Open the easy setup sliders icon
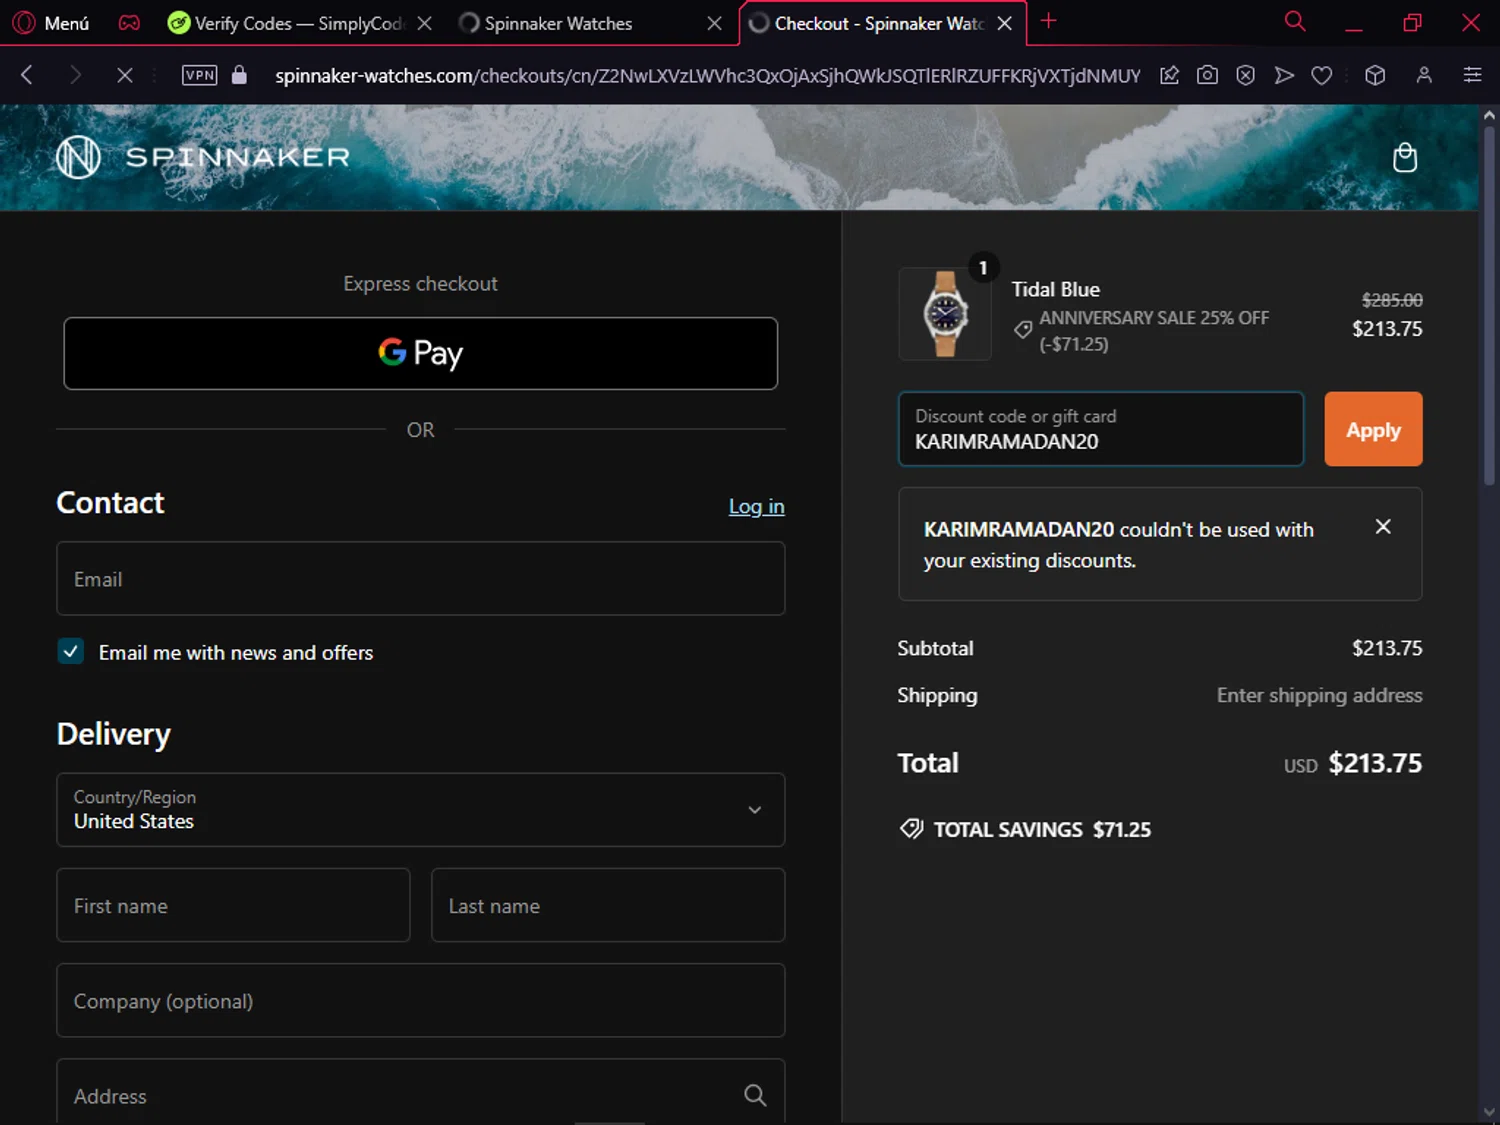The height and width of the screenshot is (1125, 1500). (1472, 75)
